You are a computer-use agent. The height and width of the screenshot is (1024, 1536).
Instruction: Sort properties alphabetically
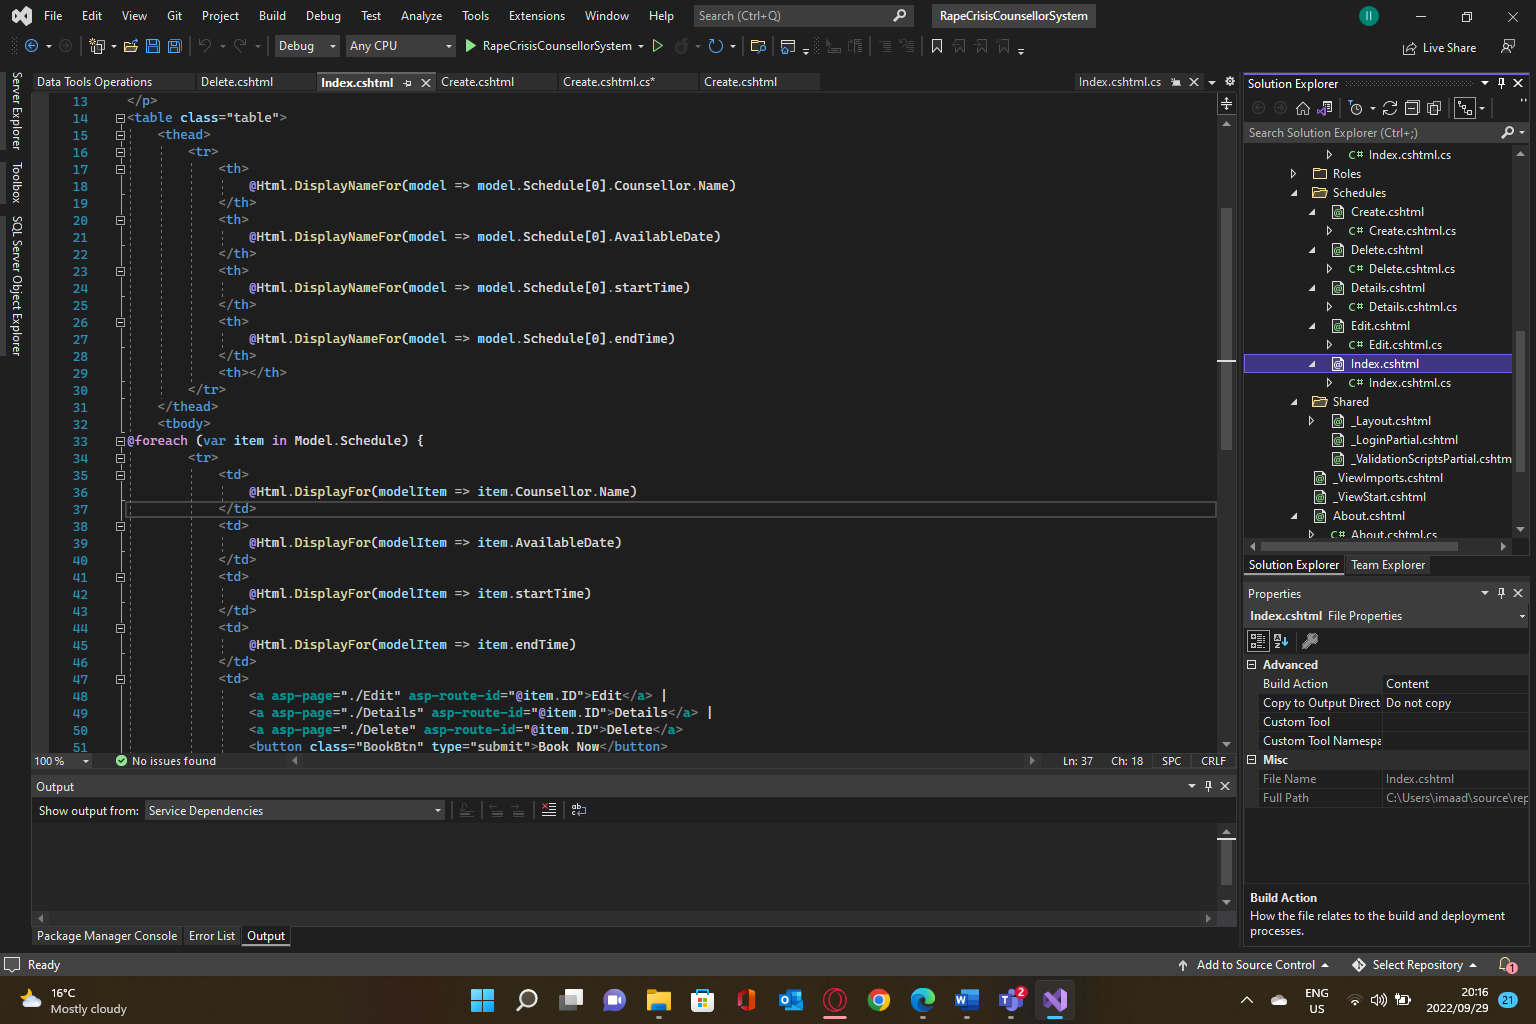[1281, 641]
